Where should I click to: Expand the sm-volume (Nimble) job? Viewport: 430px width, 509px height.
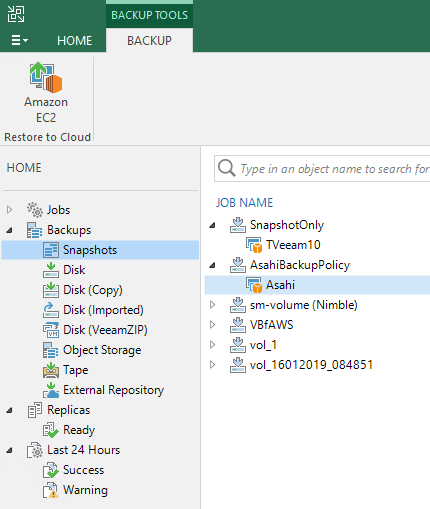coord(213,305)
